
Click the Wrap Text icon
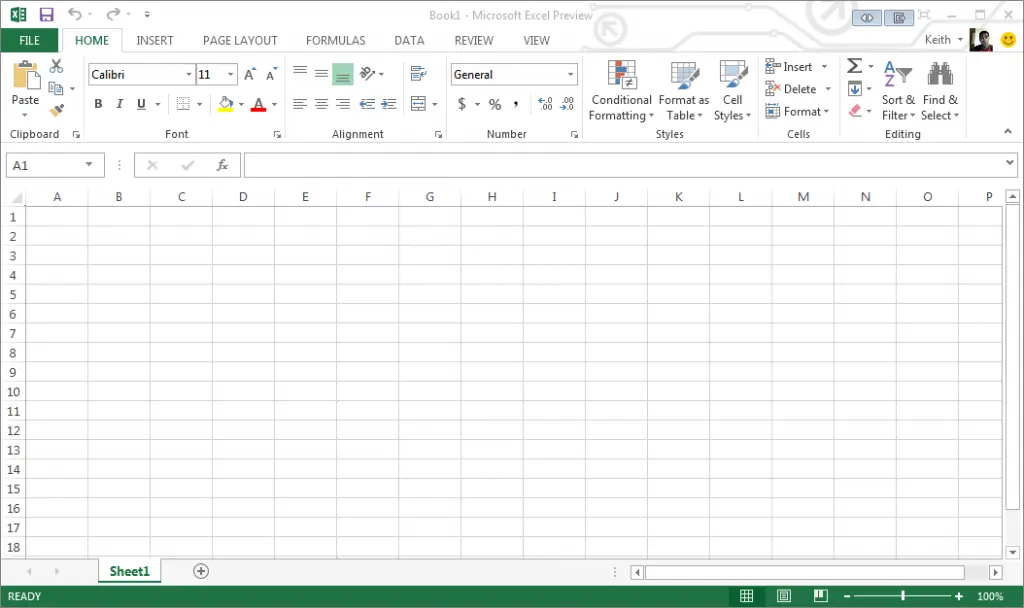click(419, 73)
